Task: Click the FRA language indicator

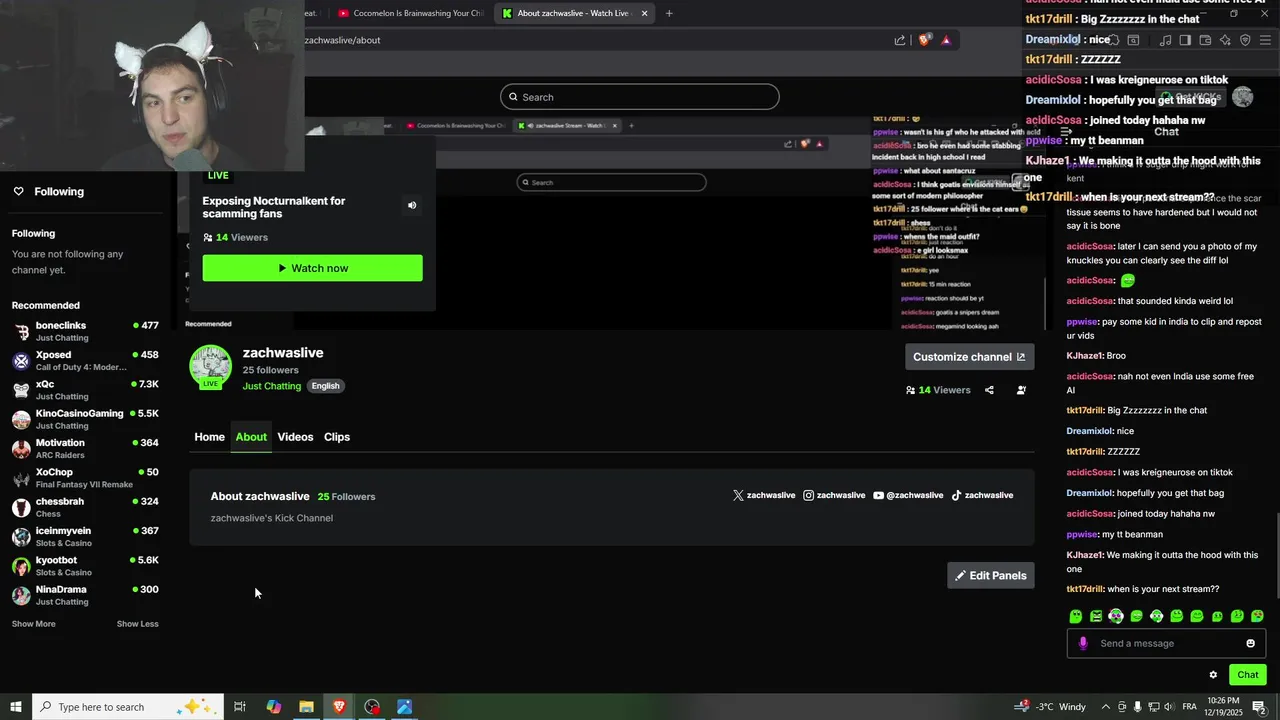Action: pos(1188,707)
